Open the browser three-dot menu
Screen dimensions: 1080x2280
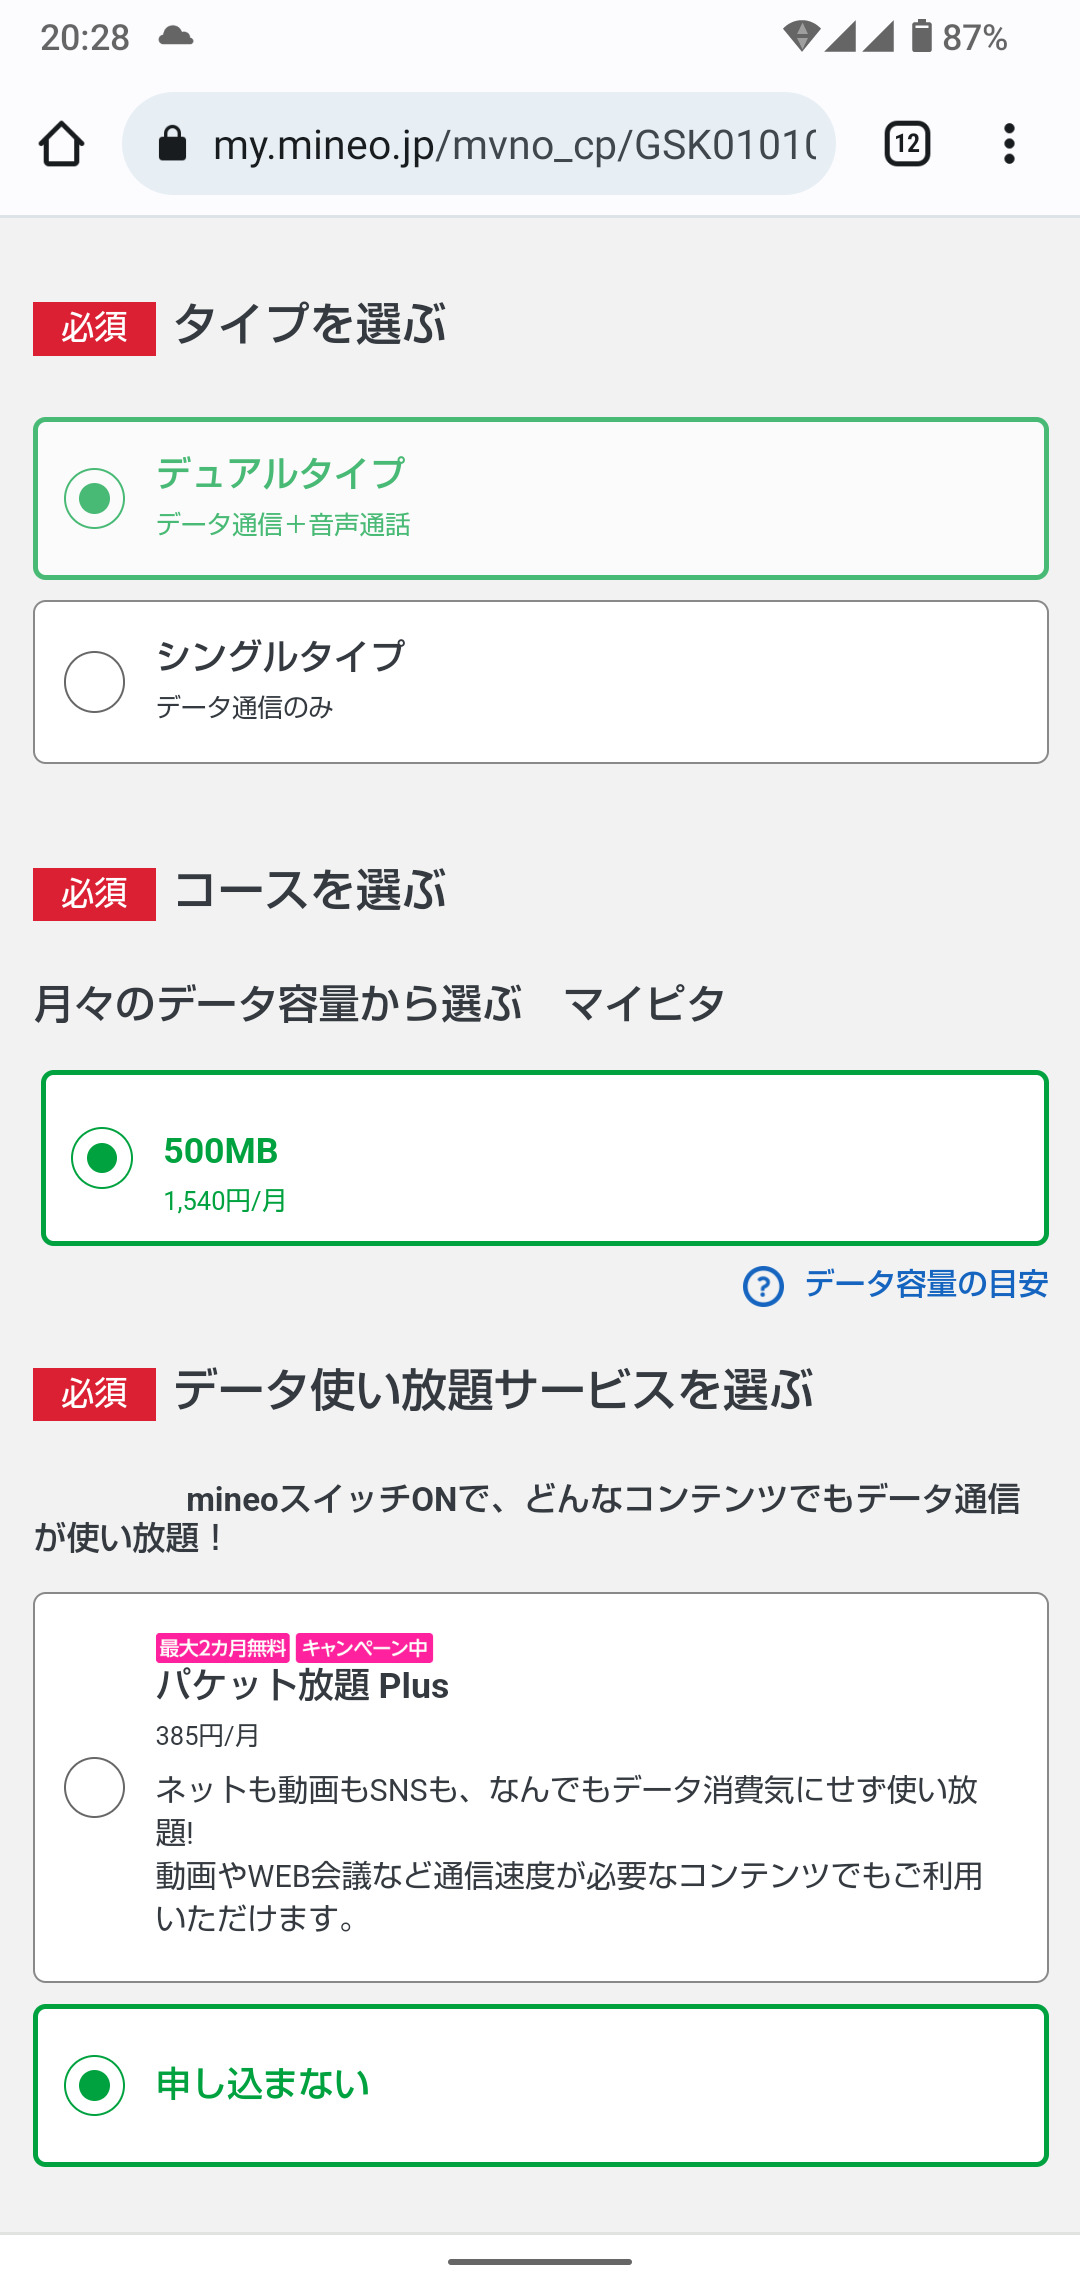point(1009,144)
